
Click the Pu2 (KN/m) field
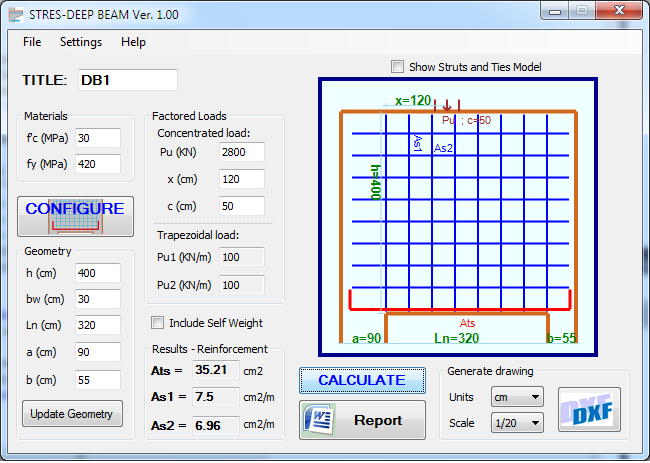click(242, 285)
